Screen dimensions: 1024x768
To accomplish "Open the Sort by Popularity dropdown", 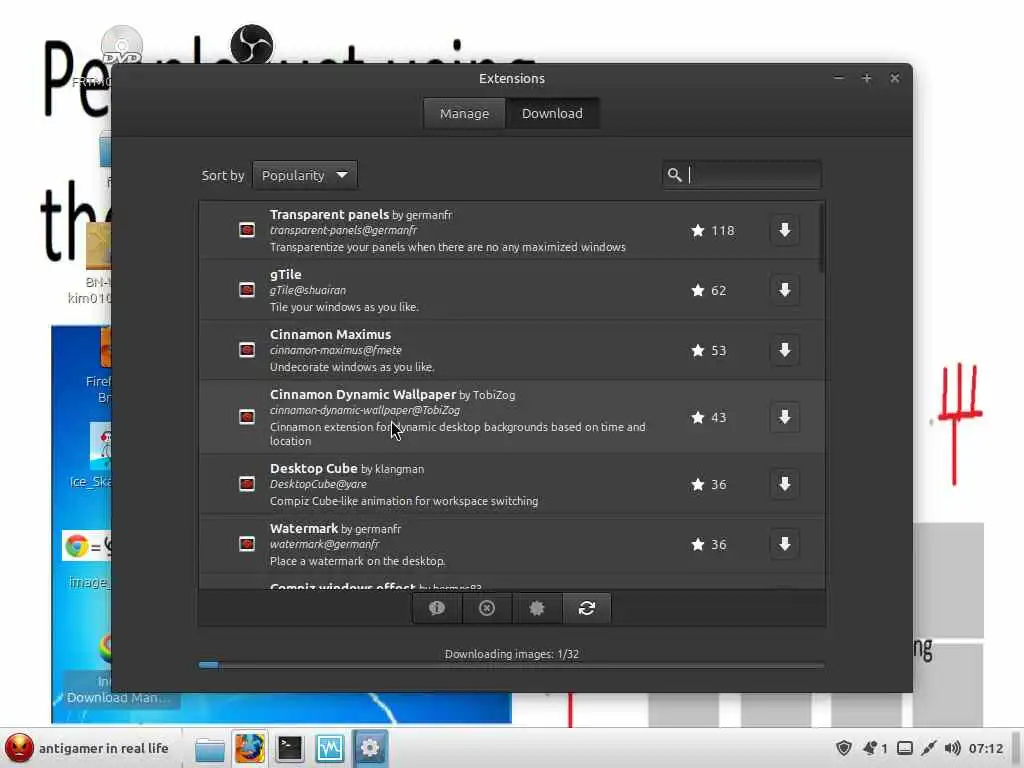I will click(305, 175).
